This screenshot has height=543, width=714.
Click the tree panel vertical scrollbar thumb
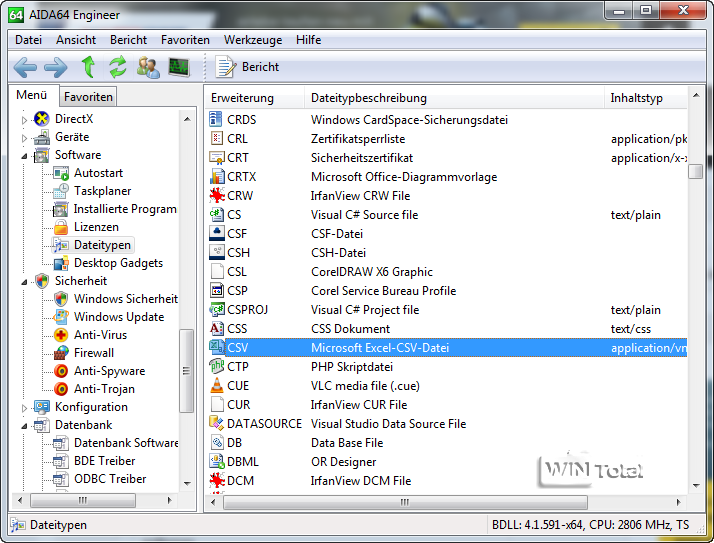186,370
